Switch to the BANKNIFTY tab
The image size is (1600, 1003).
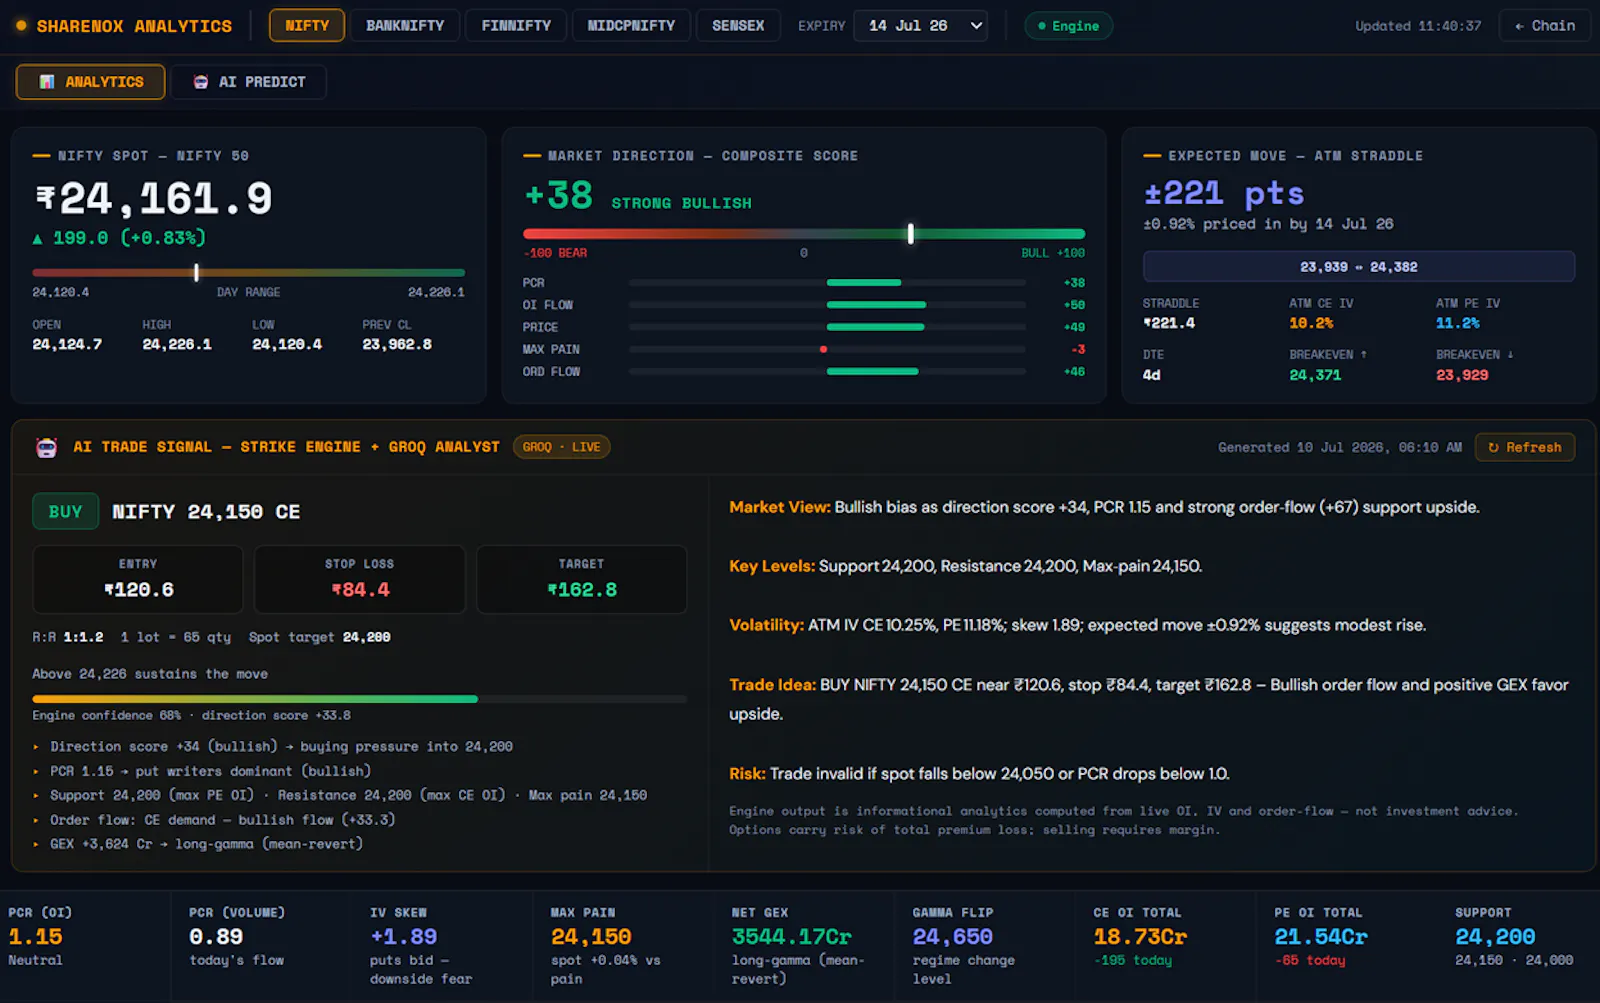pyautogui.click(x=405, y=26)
